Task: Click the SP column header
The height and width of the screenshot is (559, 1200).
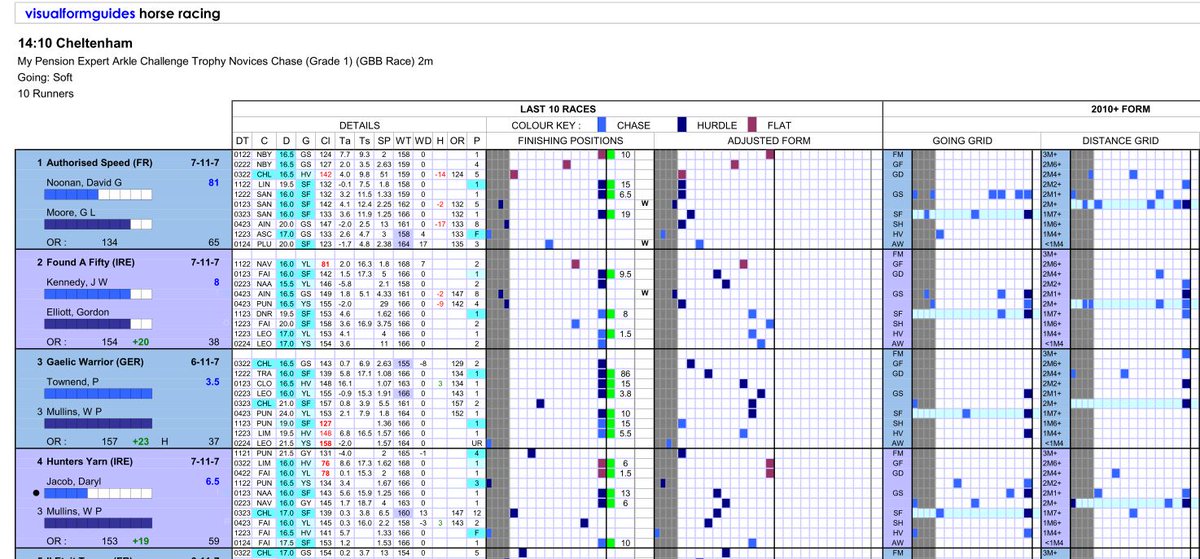Action: (x=386, y=141)
